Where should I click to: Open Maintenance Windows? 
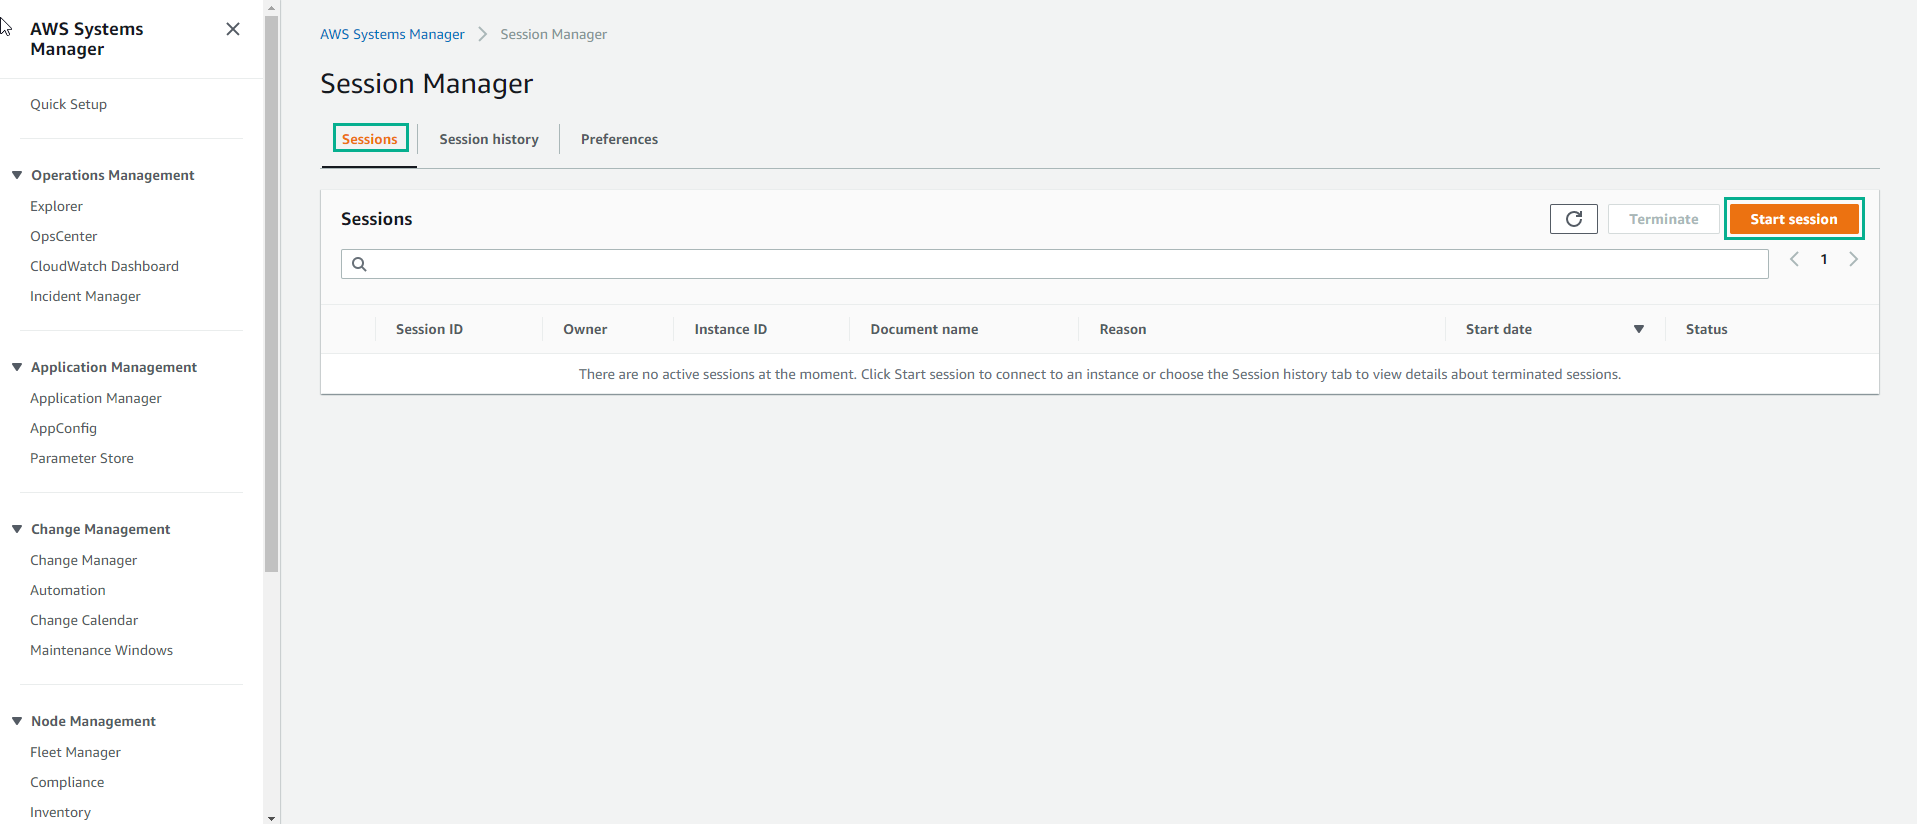101,650
